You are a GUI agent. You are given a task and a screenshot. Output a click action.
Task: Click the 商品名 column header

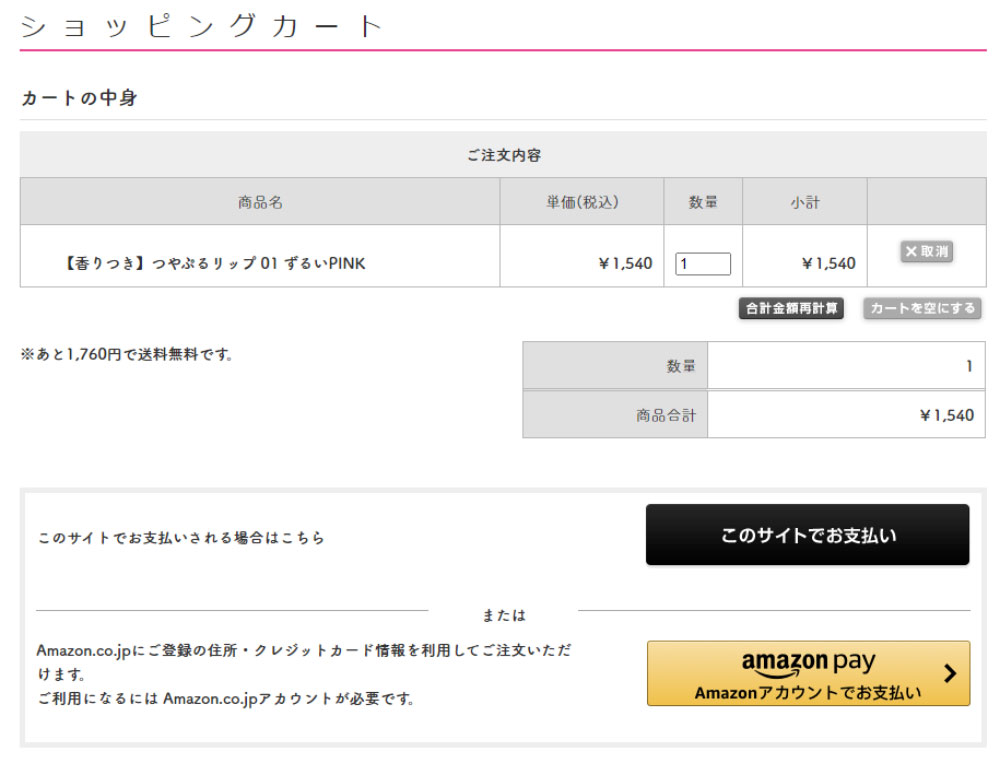[260, 202]
